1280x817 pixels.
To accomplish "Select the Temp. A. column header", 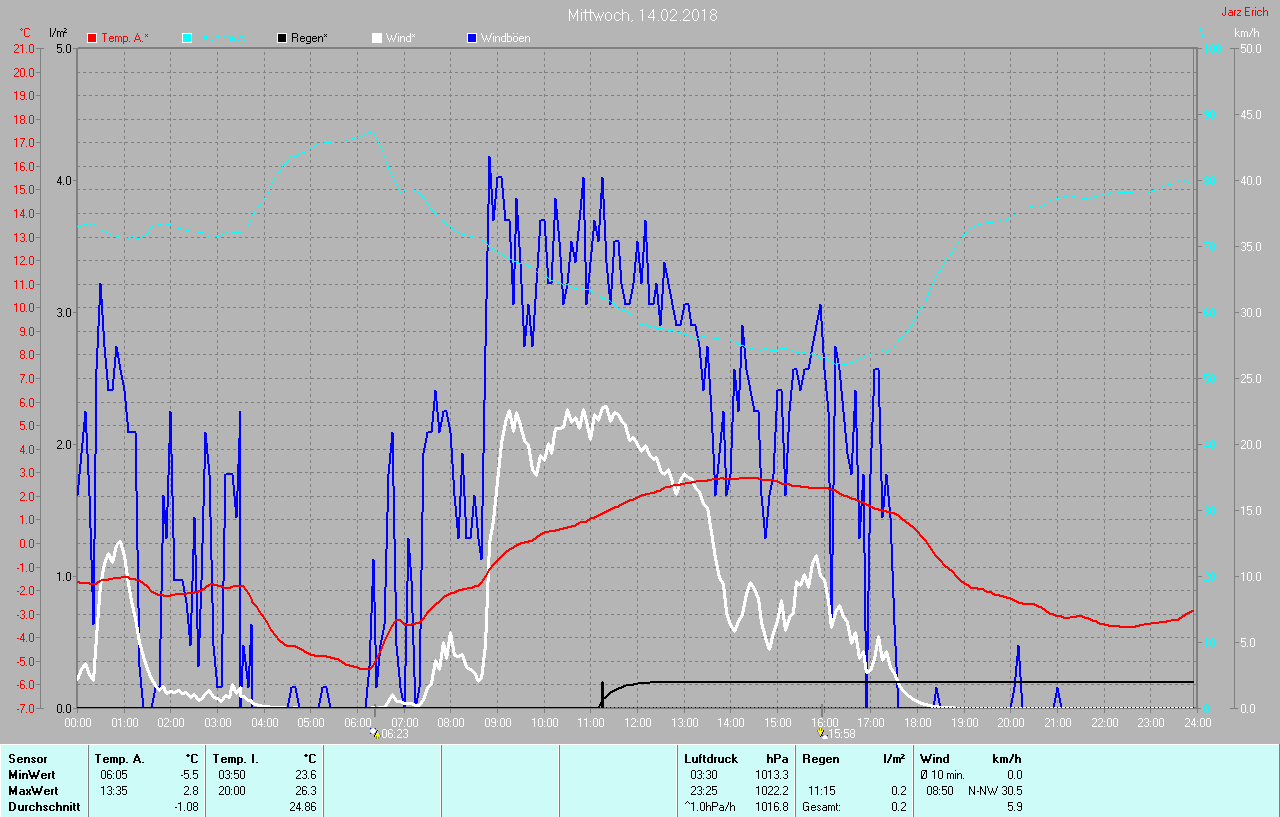I will point(119,759).
